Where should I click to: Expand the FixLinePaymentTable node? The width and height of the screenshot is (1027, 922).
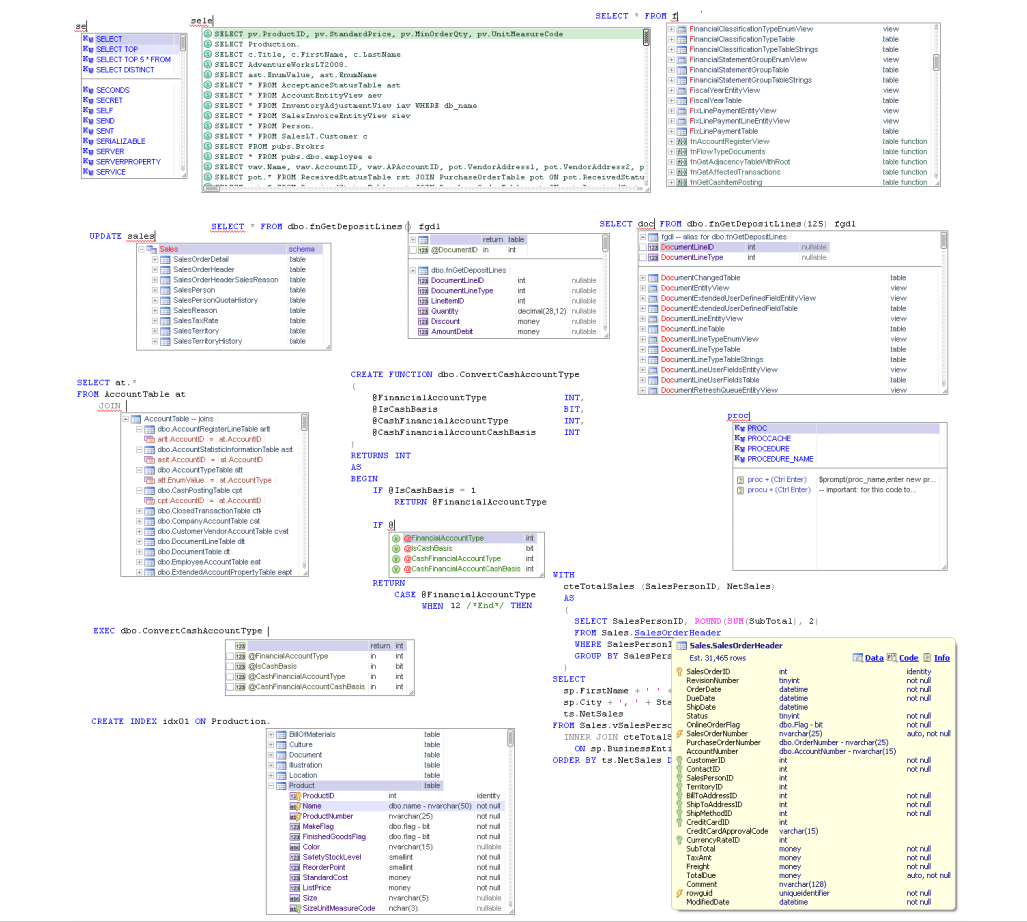point(671,132)
